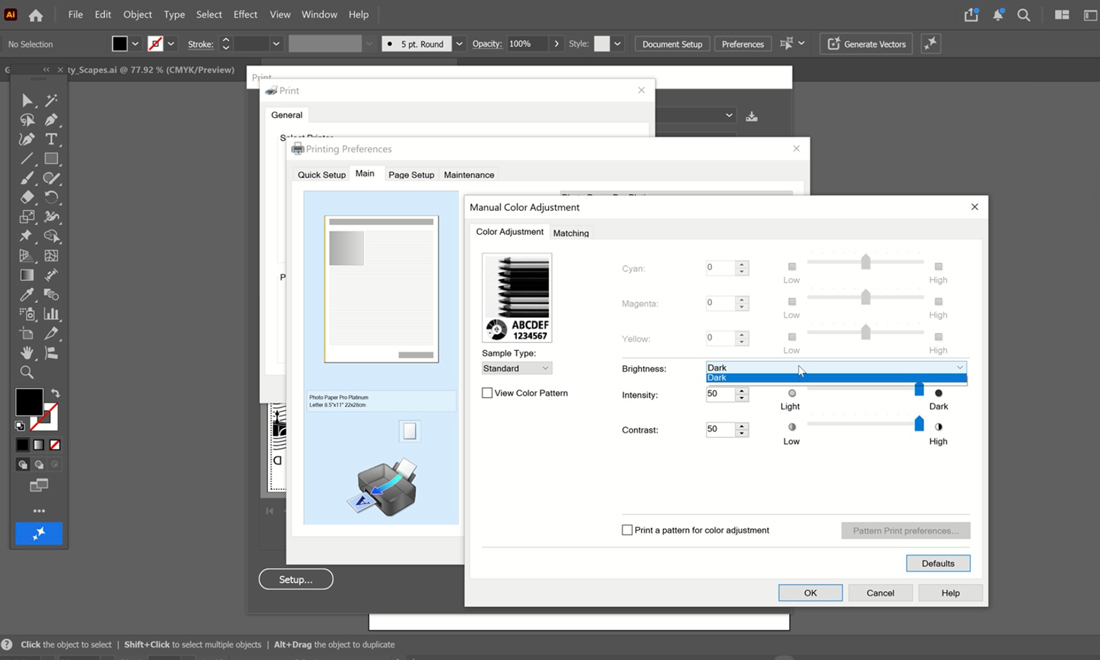Open the stroke weight dropdown
The image size is (1100, 660).
click(x=276, y=43)
